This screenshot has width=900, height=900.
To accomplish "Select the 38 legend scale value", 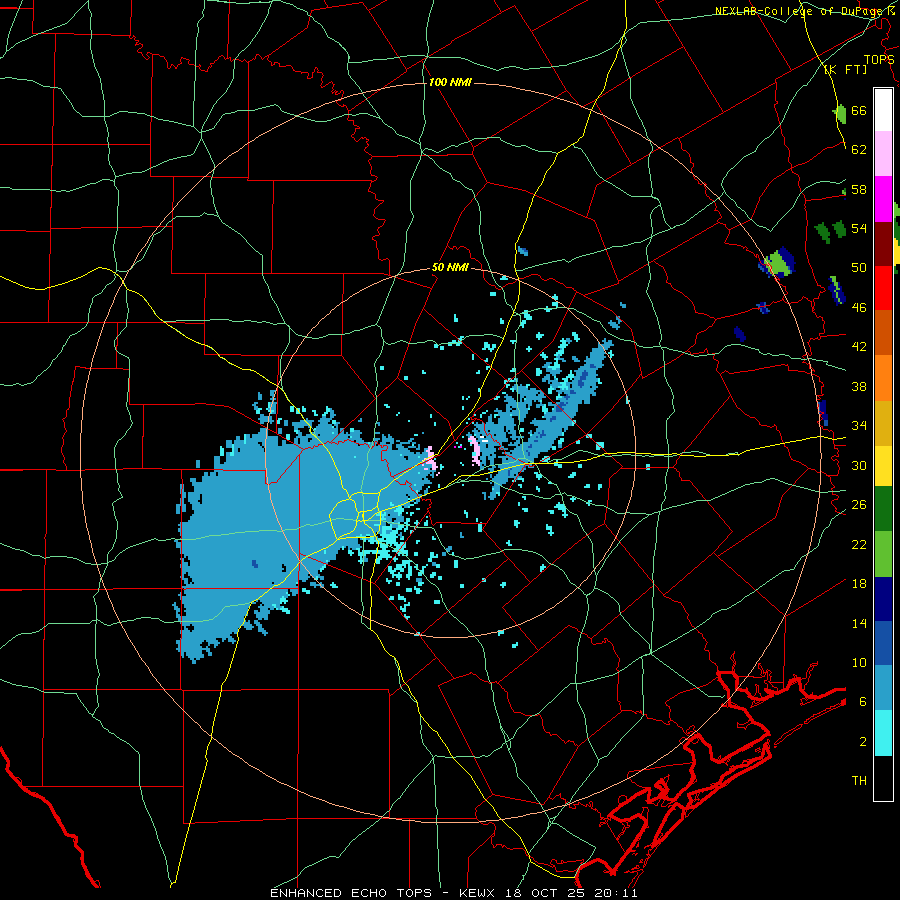I will (859, 386).
